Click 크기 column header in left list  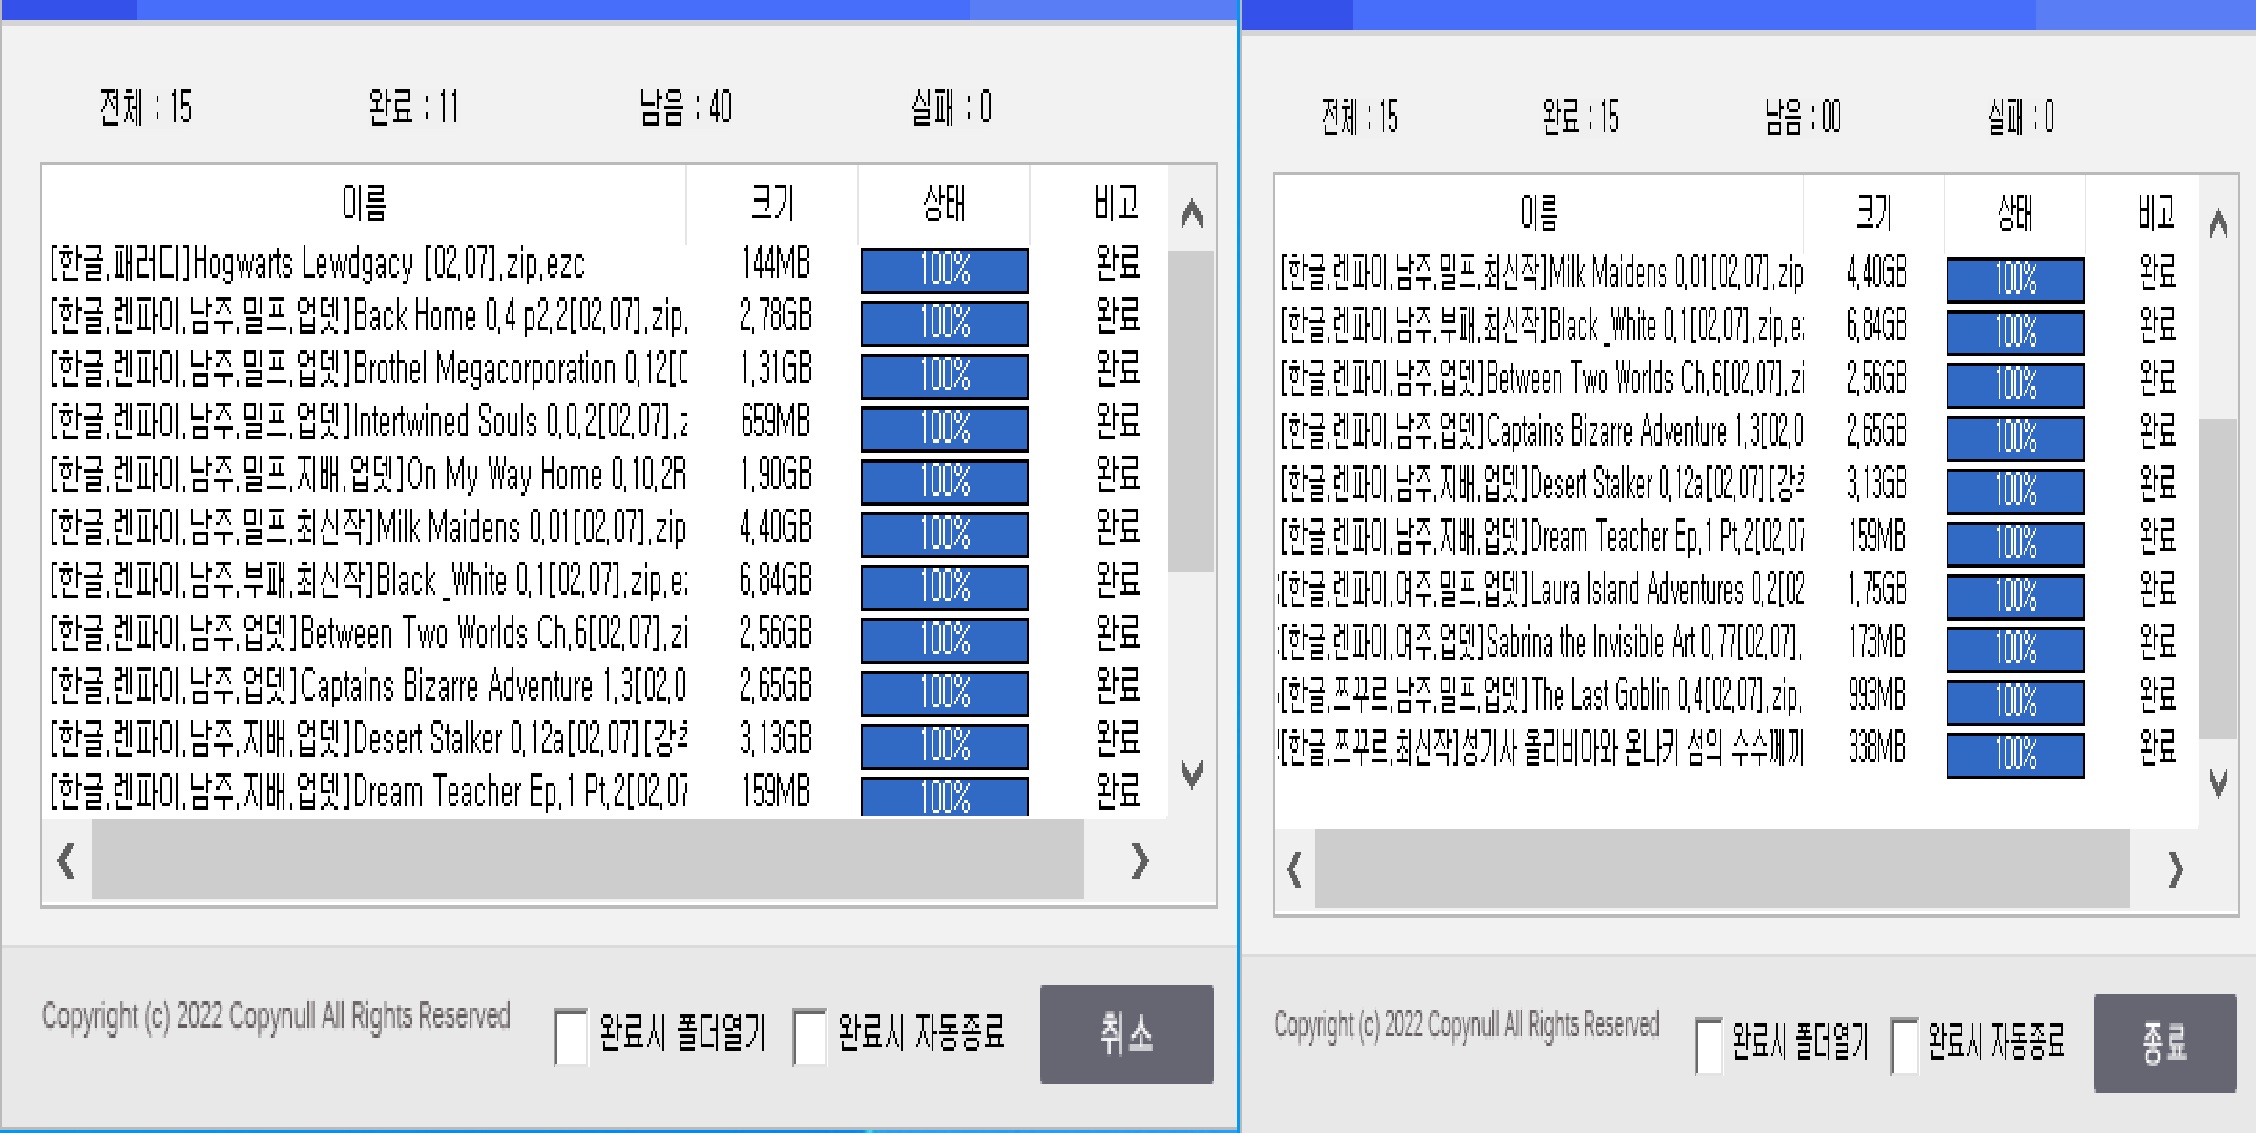pyautogui.click(x=772, y=203)
